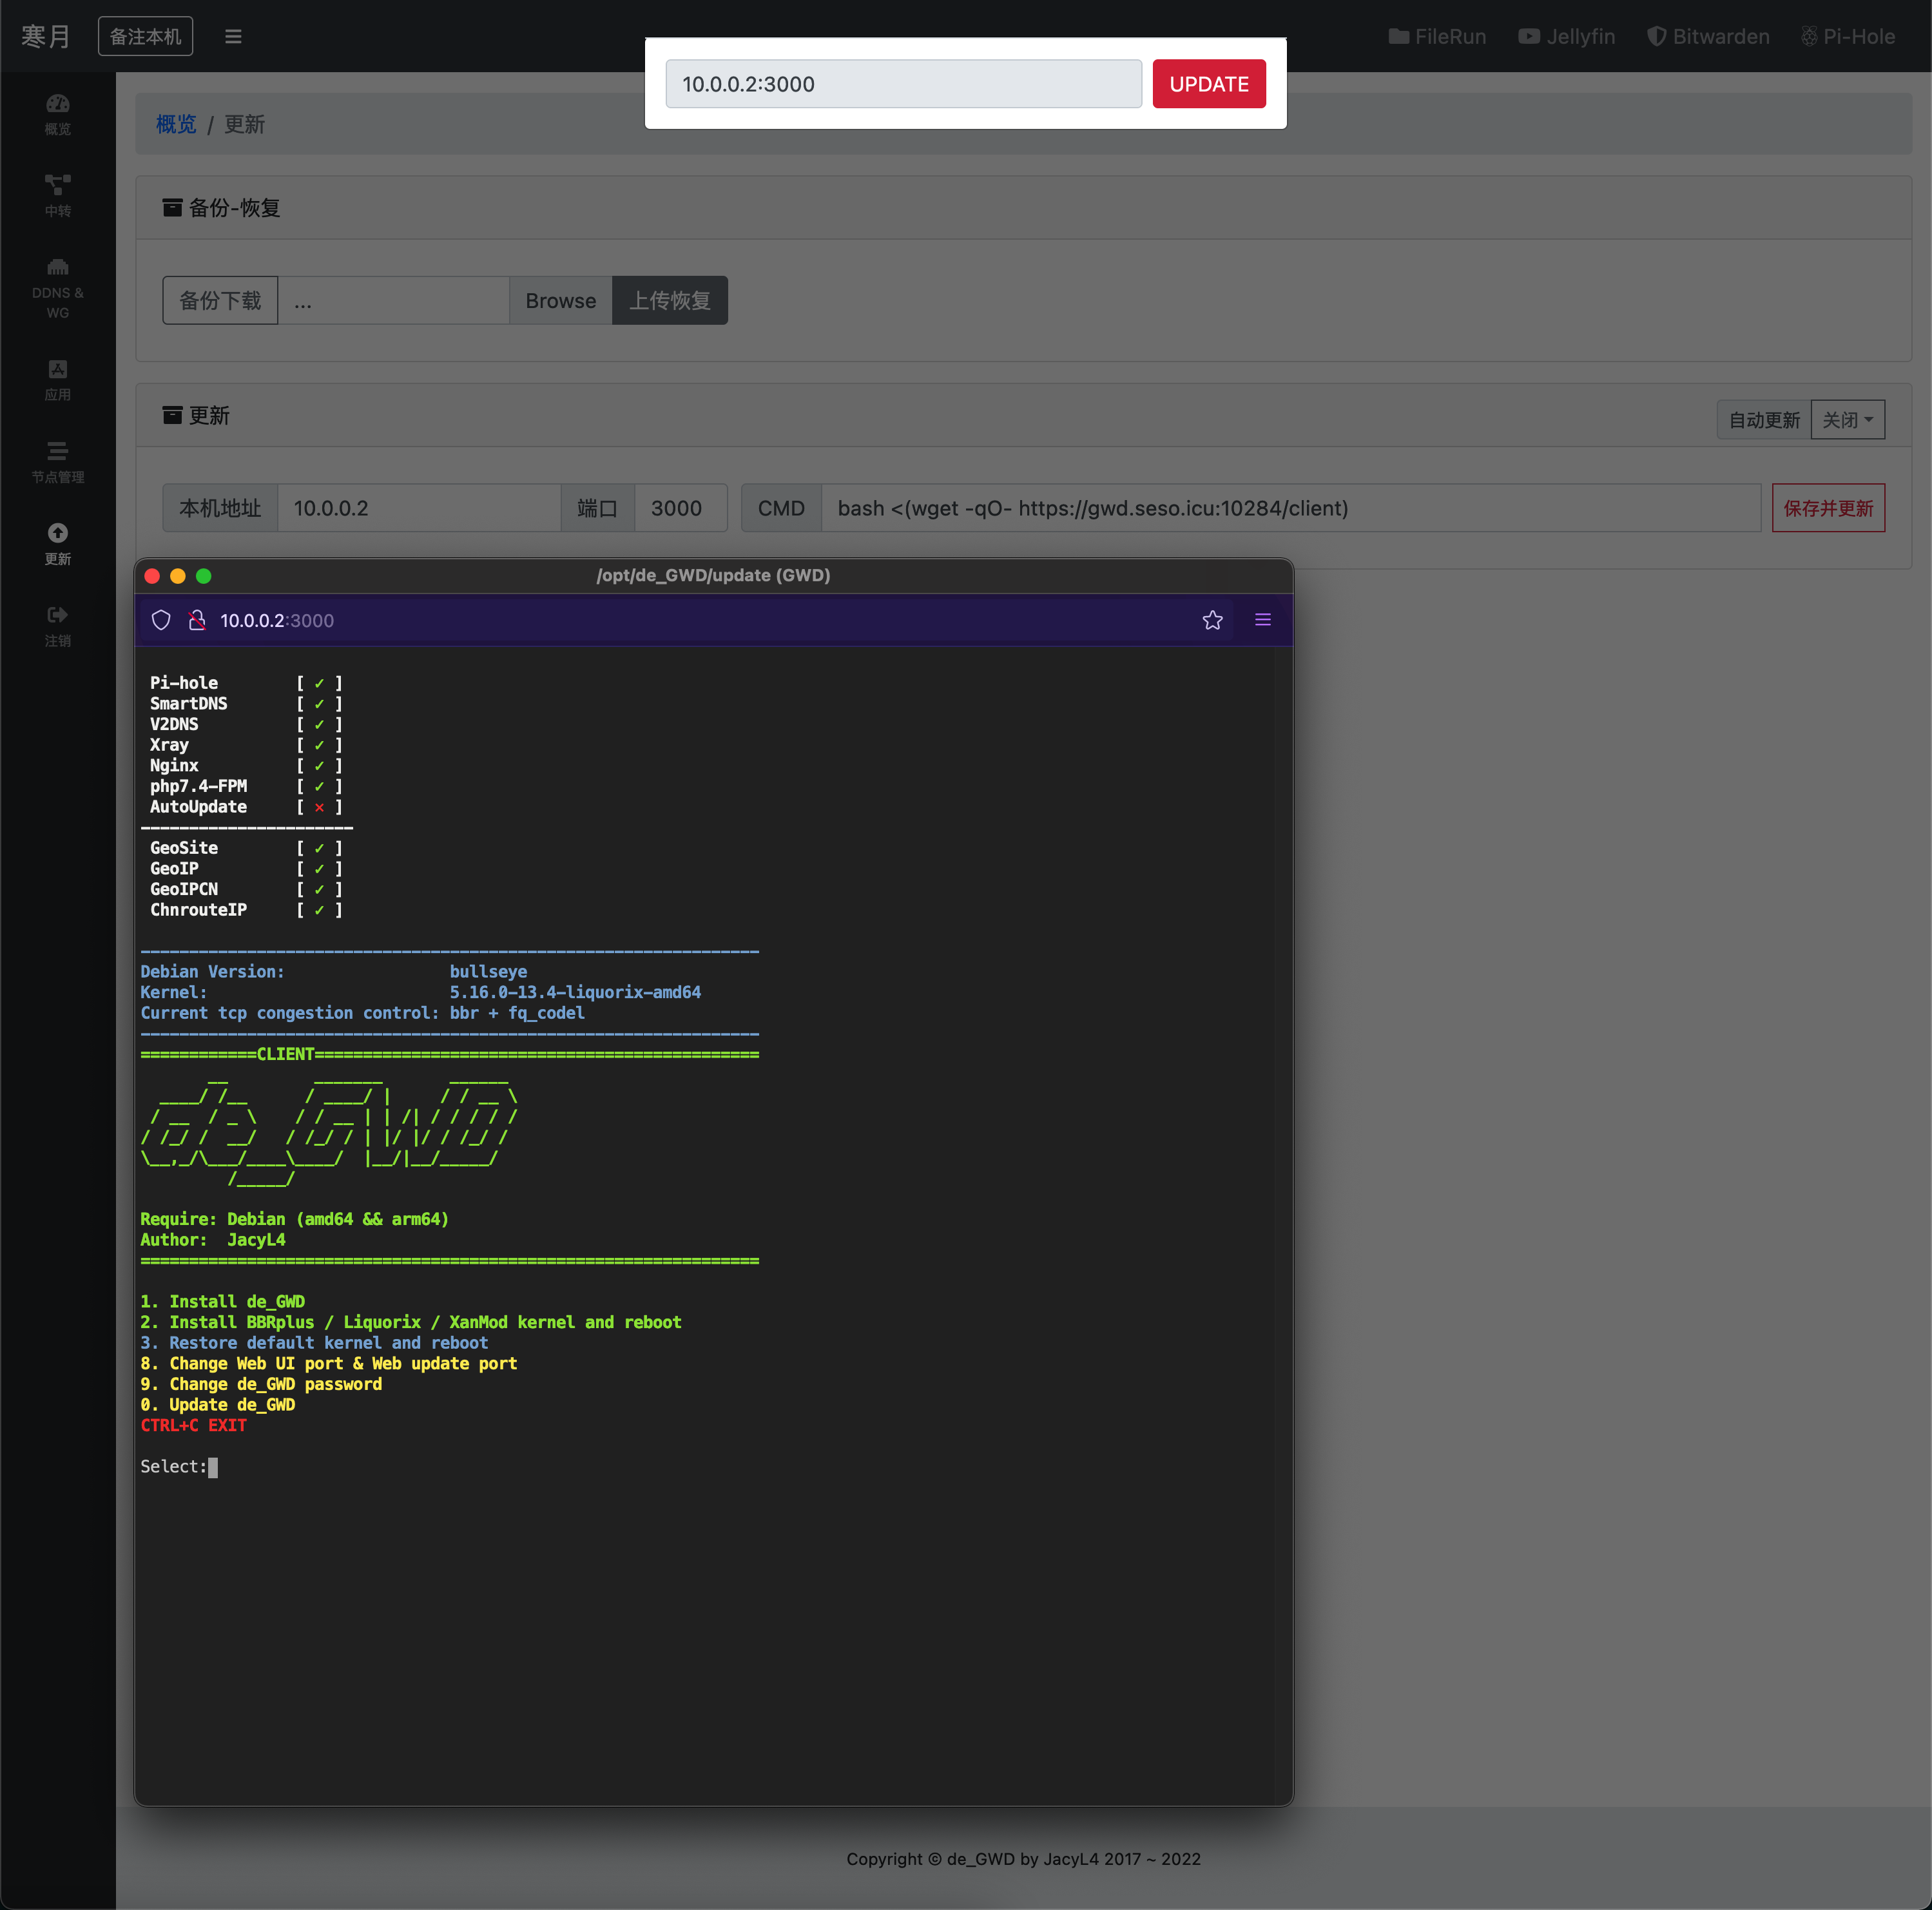Open the terminal window's hamburger menu
The image size is (1932, 1910).
pos(1263,620)
